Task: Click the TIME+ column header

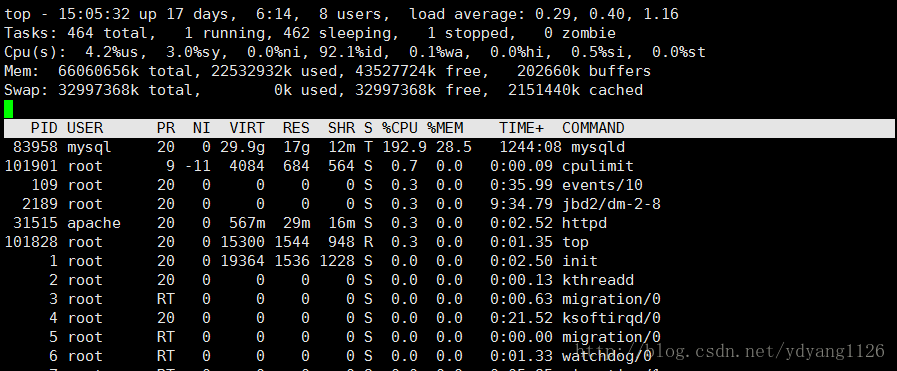Action: click(x=521, y=128)
